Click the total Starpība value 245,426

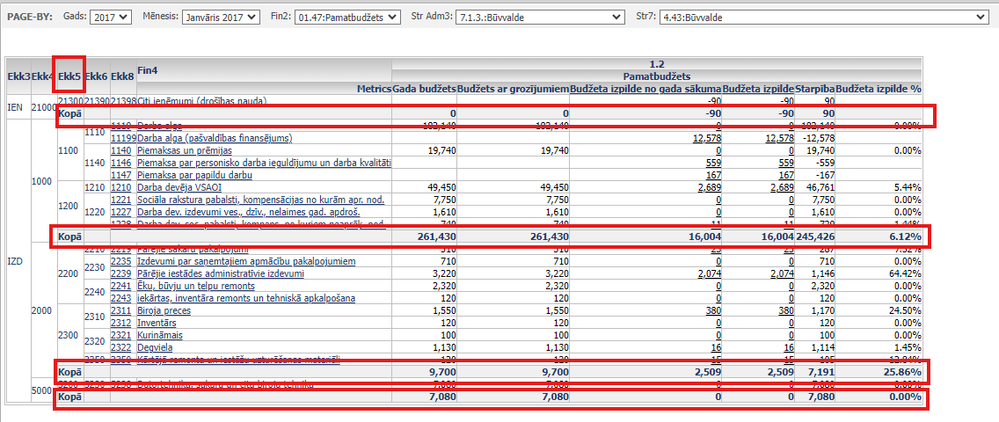816,236
